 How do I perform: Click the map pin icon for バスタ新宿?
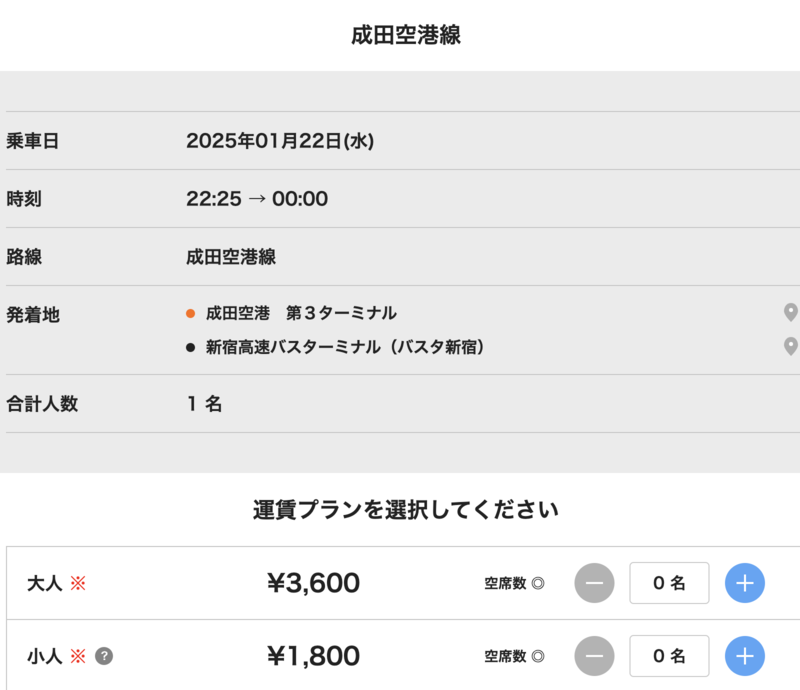789,347
